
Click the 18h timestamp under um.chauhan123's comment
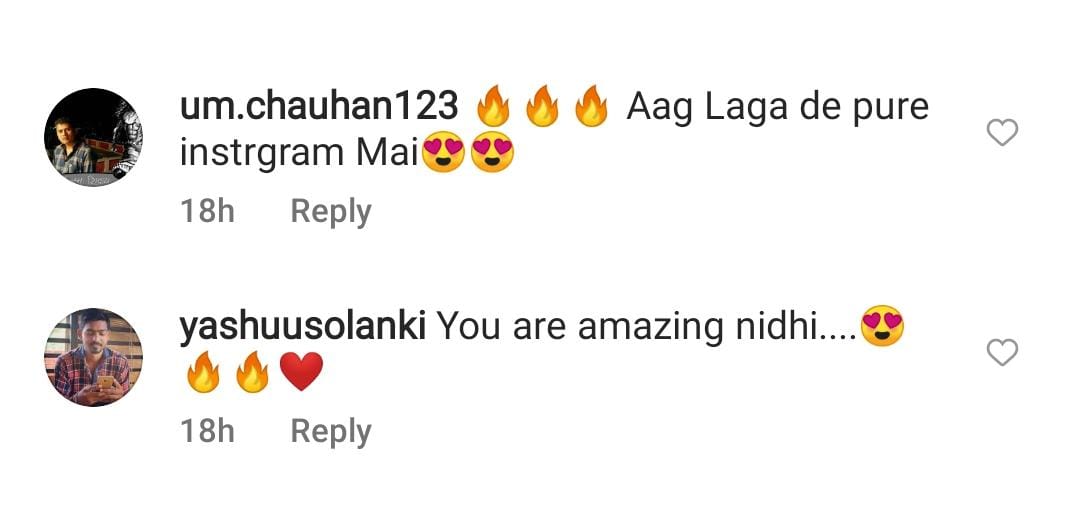(x=207, y=211)
